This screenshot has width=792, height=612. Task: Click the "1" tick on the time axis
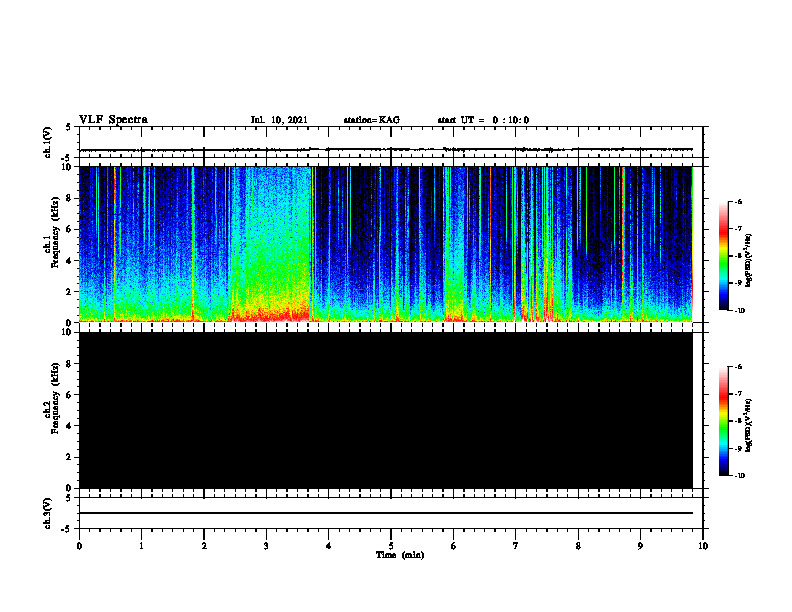point(141,546)
